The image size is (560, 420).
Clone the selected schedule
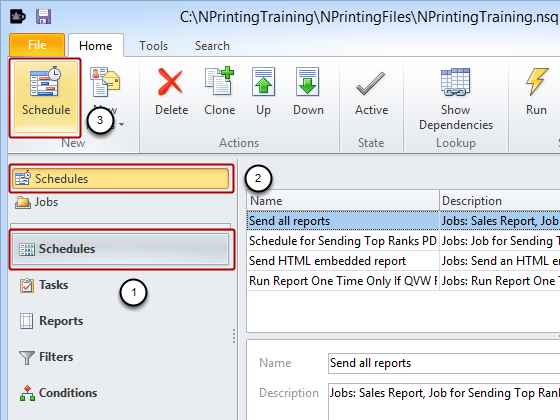pyautogui.click(x=220, y=92)
